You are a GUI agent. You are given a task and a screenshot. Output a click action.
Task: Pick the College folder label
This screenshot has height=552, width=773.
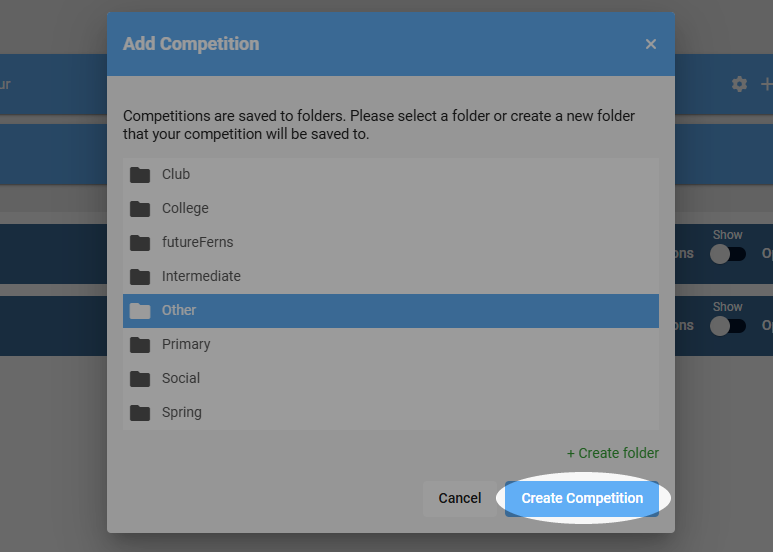coord(185,208)
